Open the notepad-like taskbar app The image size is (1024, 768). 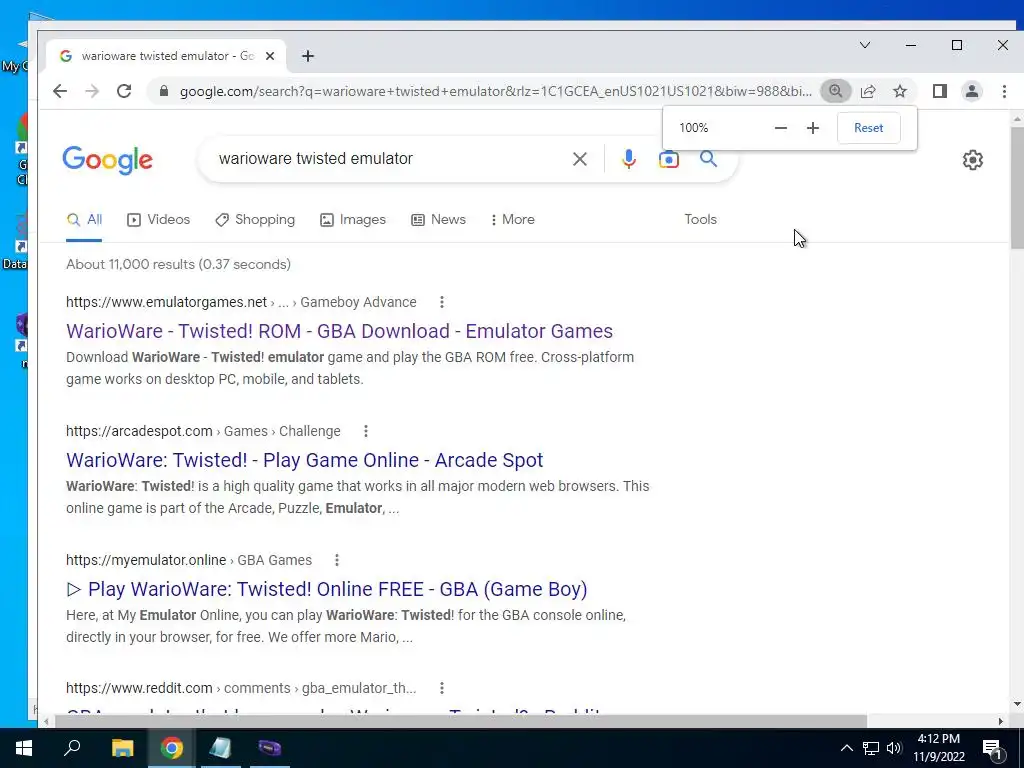coord(220,748)
